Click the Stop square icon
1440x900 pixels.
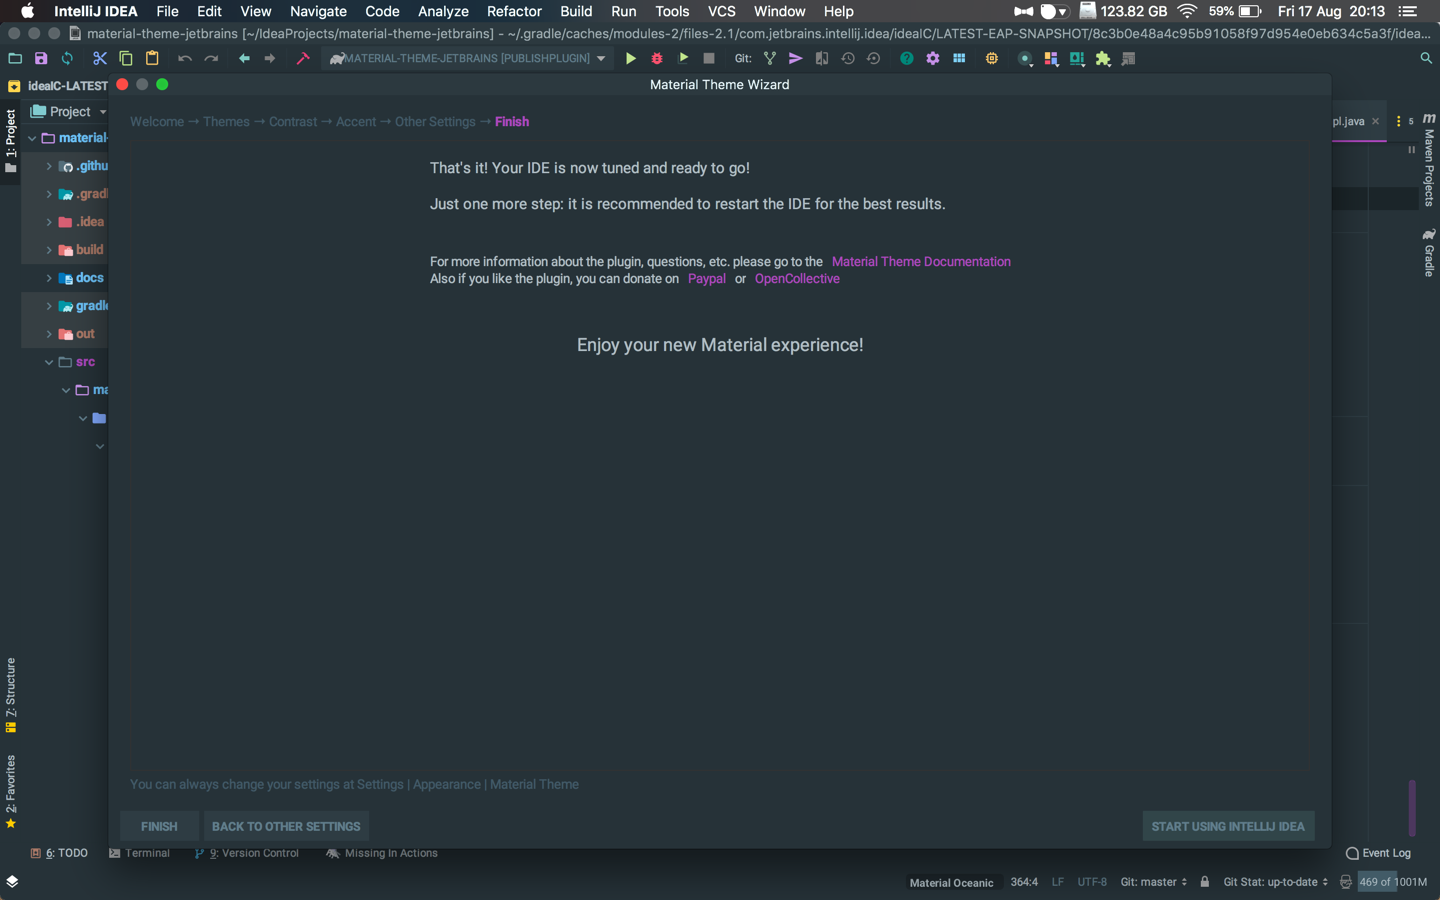[709, 59]
